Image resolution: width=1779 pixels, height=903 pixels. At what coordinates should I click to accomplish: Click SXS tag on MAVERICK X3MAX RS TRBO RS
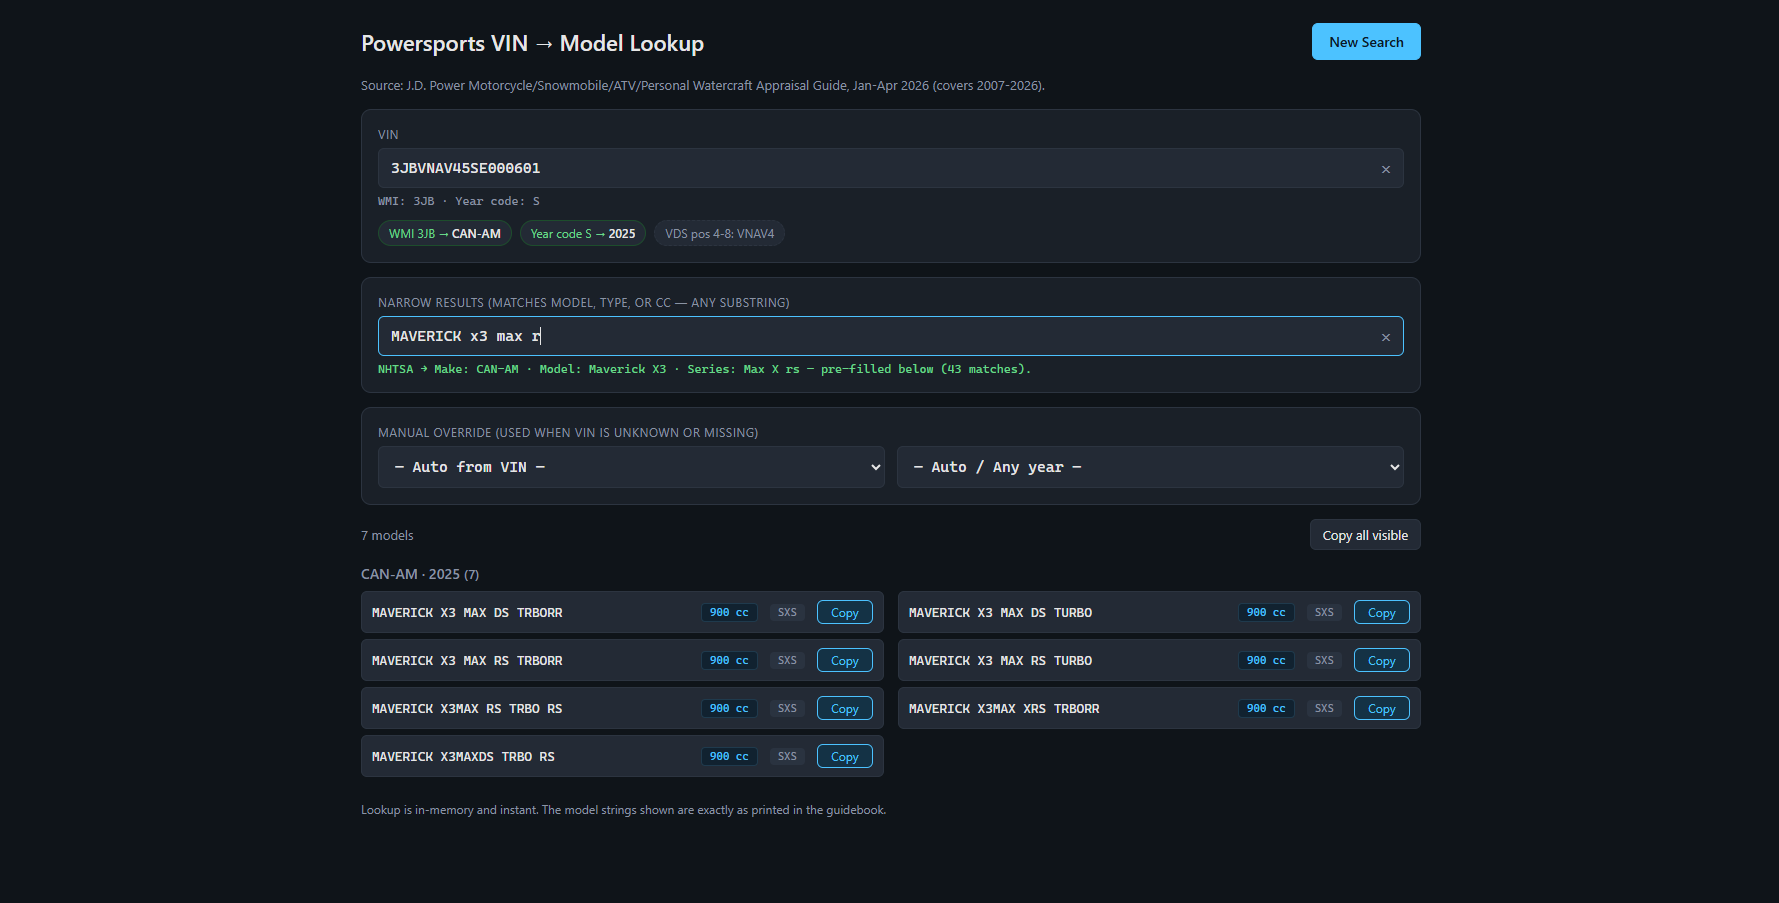[787, 708]
